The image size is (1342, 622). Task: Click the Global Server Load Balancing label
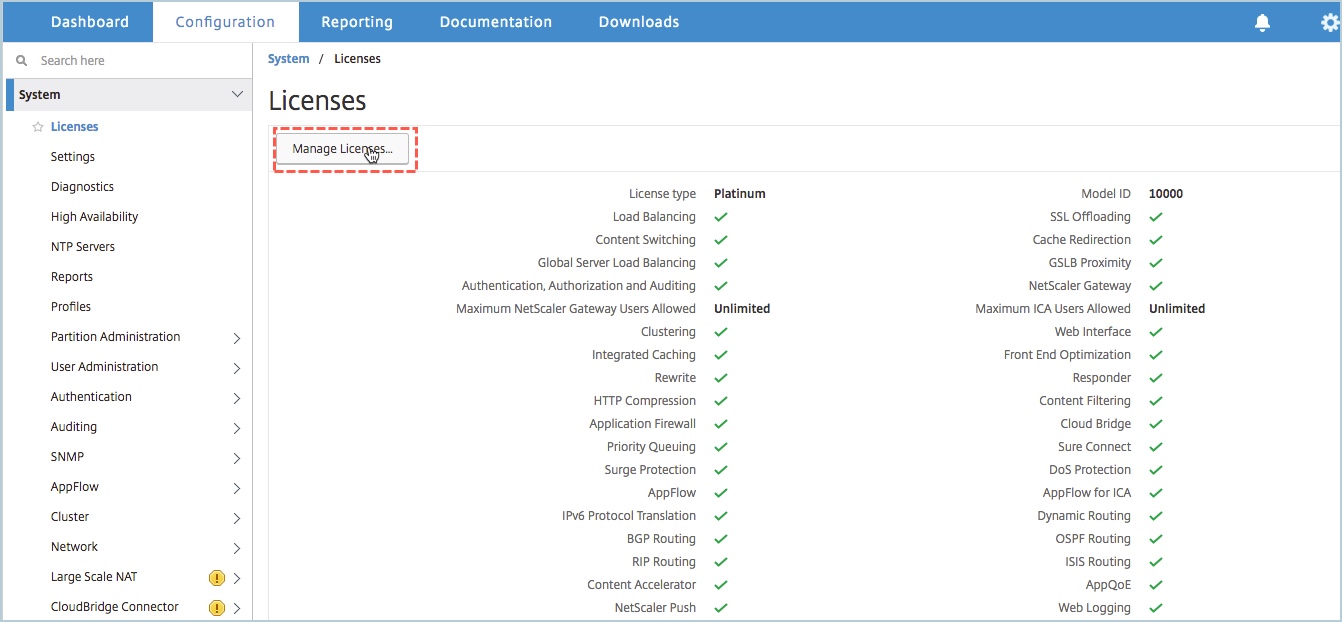point(616,263)
